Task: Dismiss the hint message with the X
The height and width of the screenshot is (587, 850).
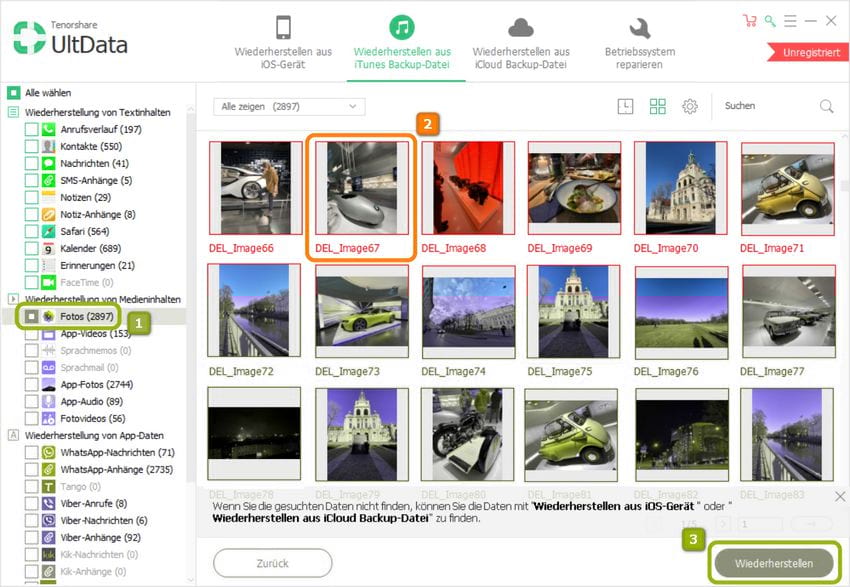Action: coord(840,496)
